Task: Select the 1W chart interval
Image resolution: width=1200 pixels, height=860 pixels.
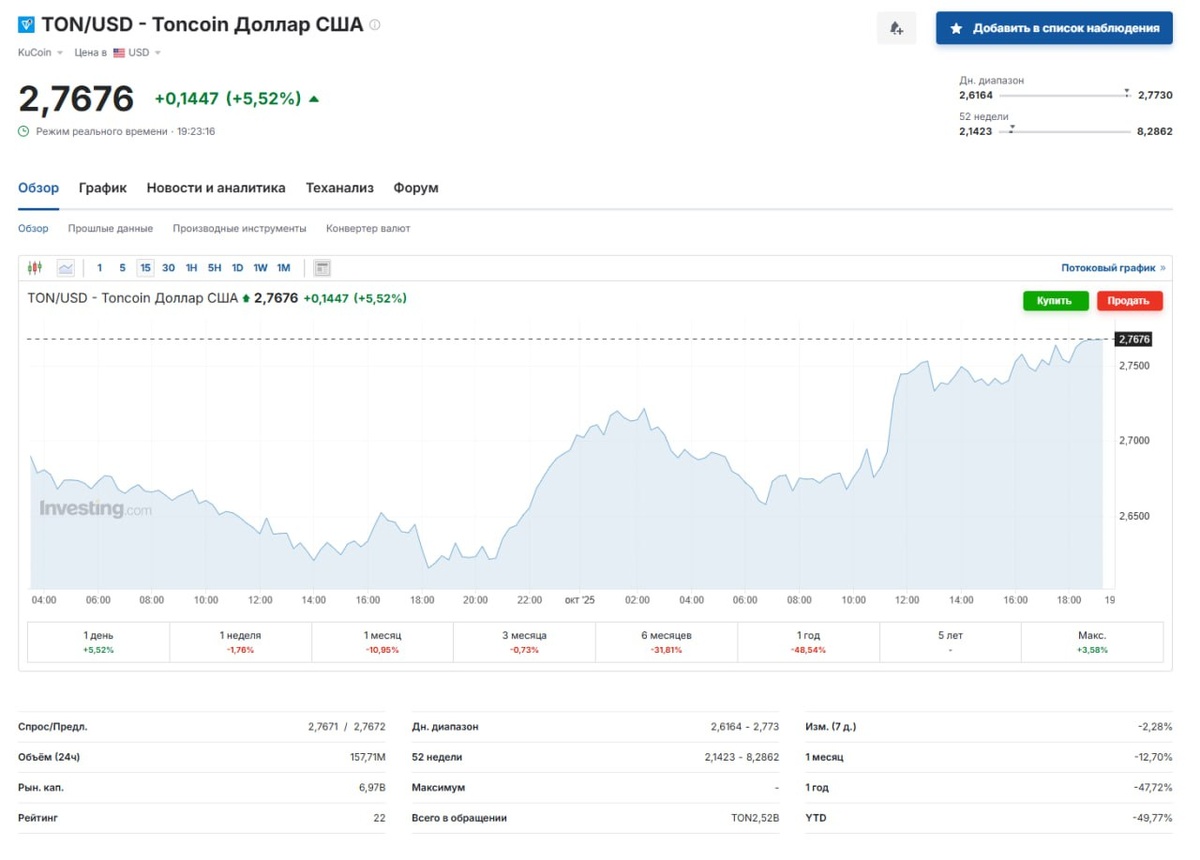Action: tap(260, 268)
